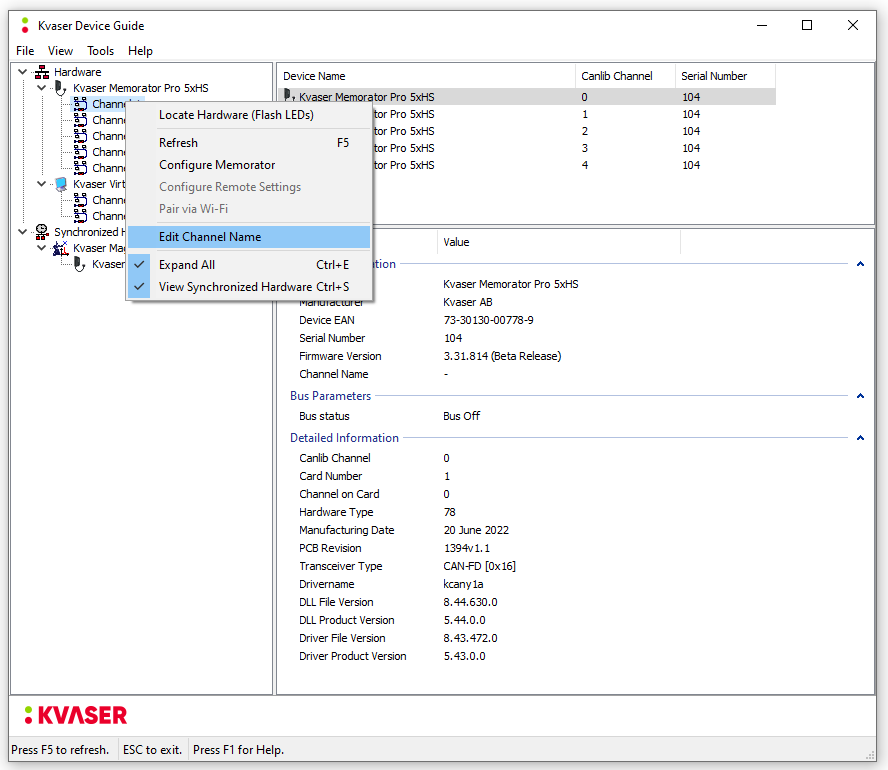Viewport: 888px width, 770px height.
Task: Select Refresh from the context menu
Action: coord(249,143)
